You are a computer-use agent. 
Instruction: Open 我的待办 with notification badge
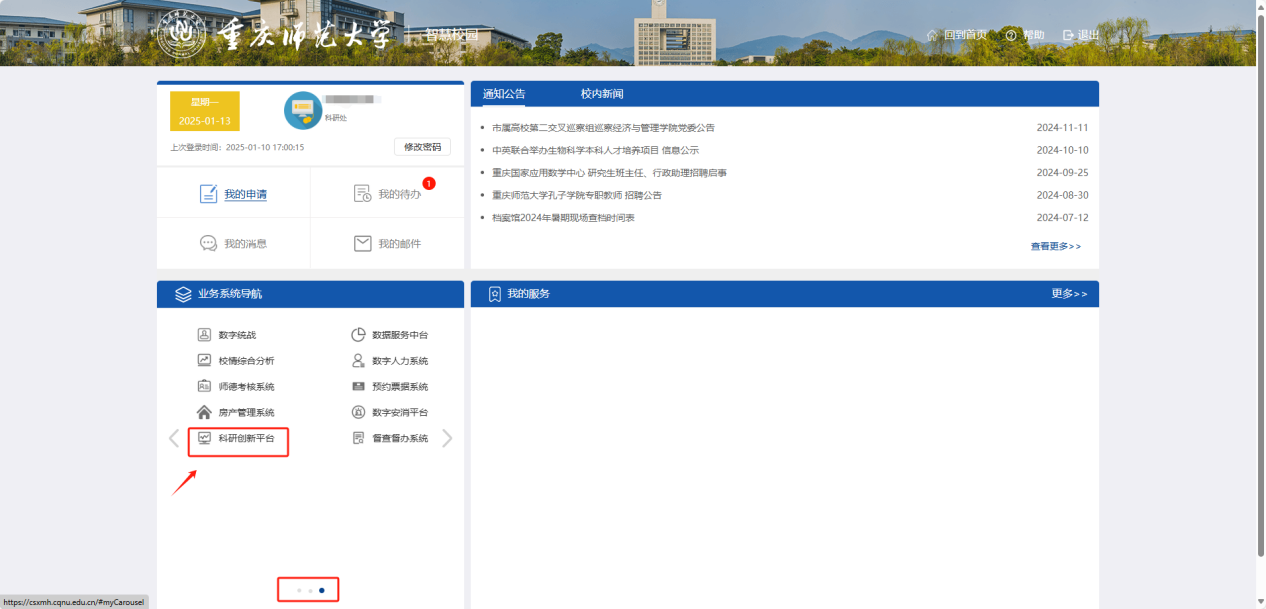point(388,194)
